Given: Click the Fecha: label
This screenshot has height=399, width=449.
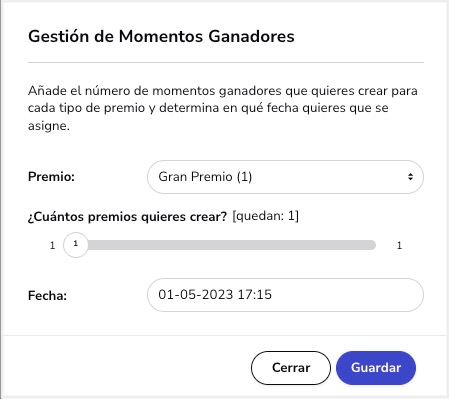Looking at the screenshot, I should pos(47,296).
